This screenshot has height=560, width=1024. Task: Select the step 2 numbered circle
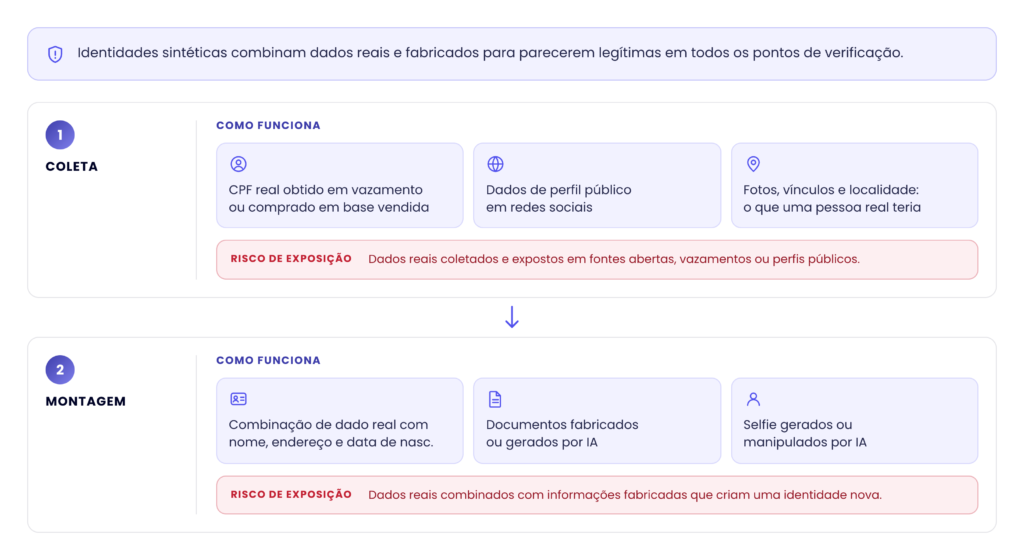(x=60, y=370)
